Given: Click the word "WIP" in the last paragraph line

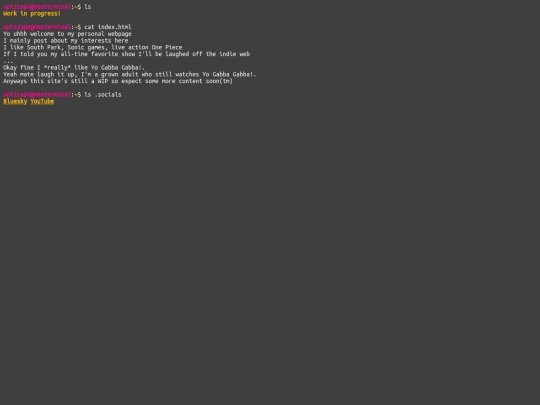Looking at the screenshot, I should [103, 81].
